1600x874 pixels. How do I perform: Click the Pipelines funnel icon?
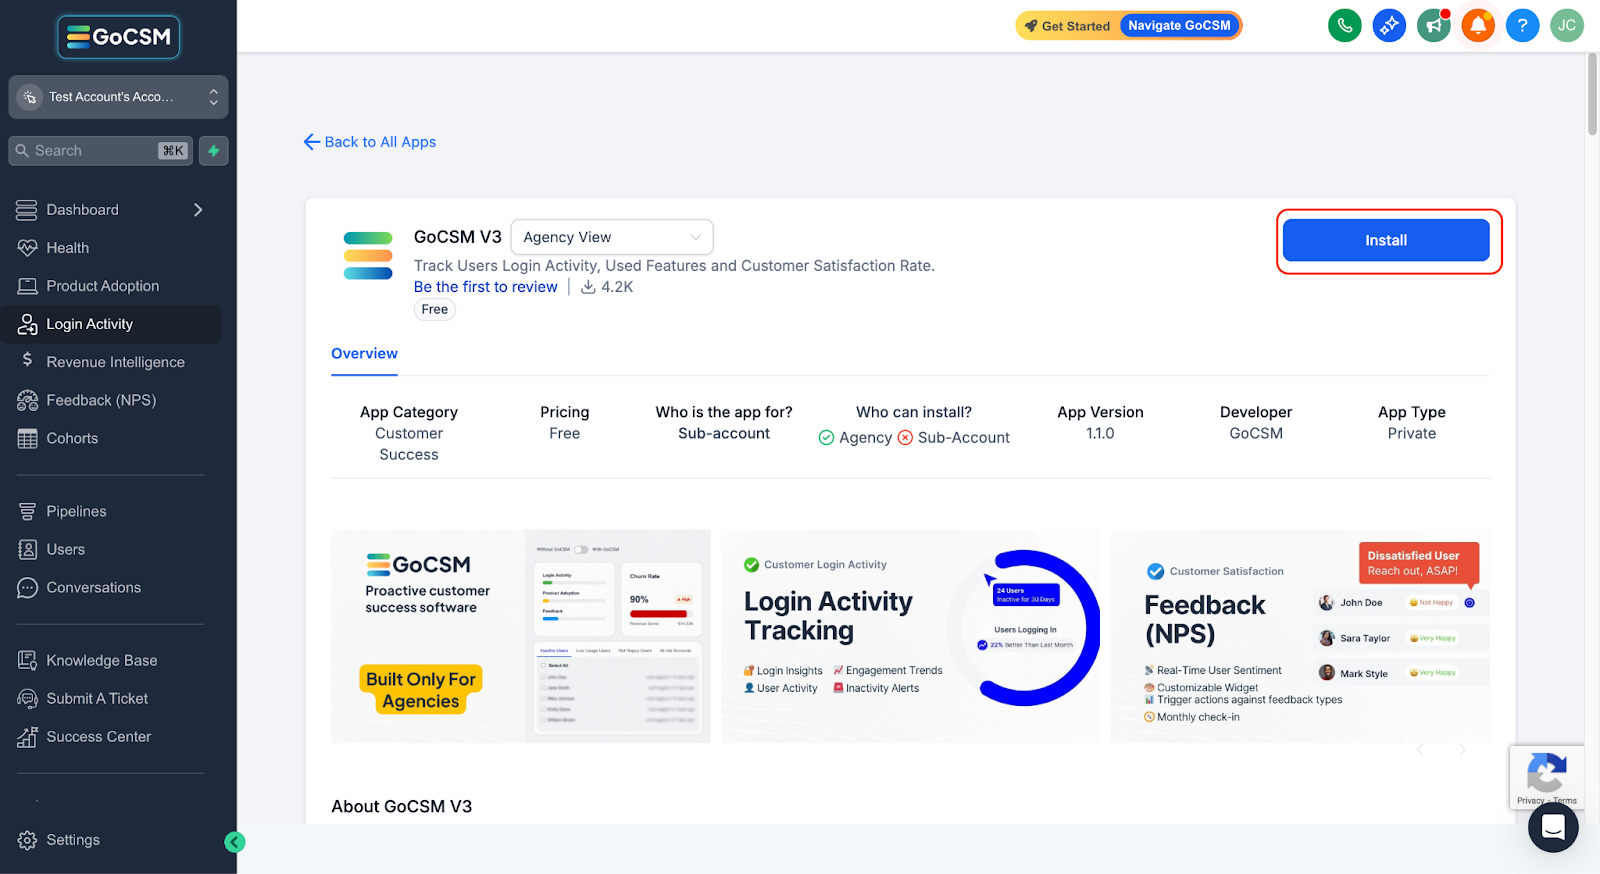27,511
